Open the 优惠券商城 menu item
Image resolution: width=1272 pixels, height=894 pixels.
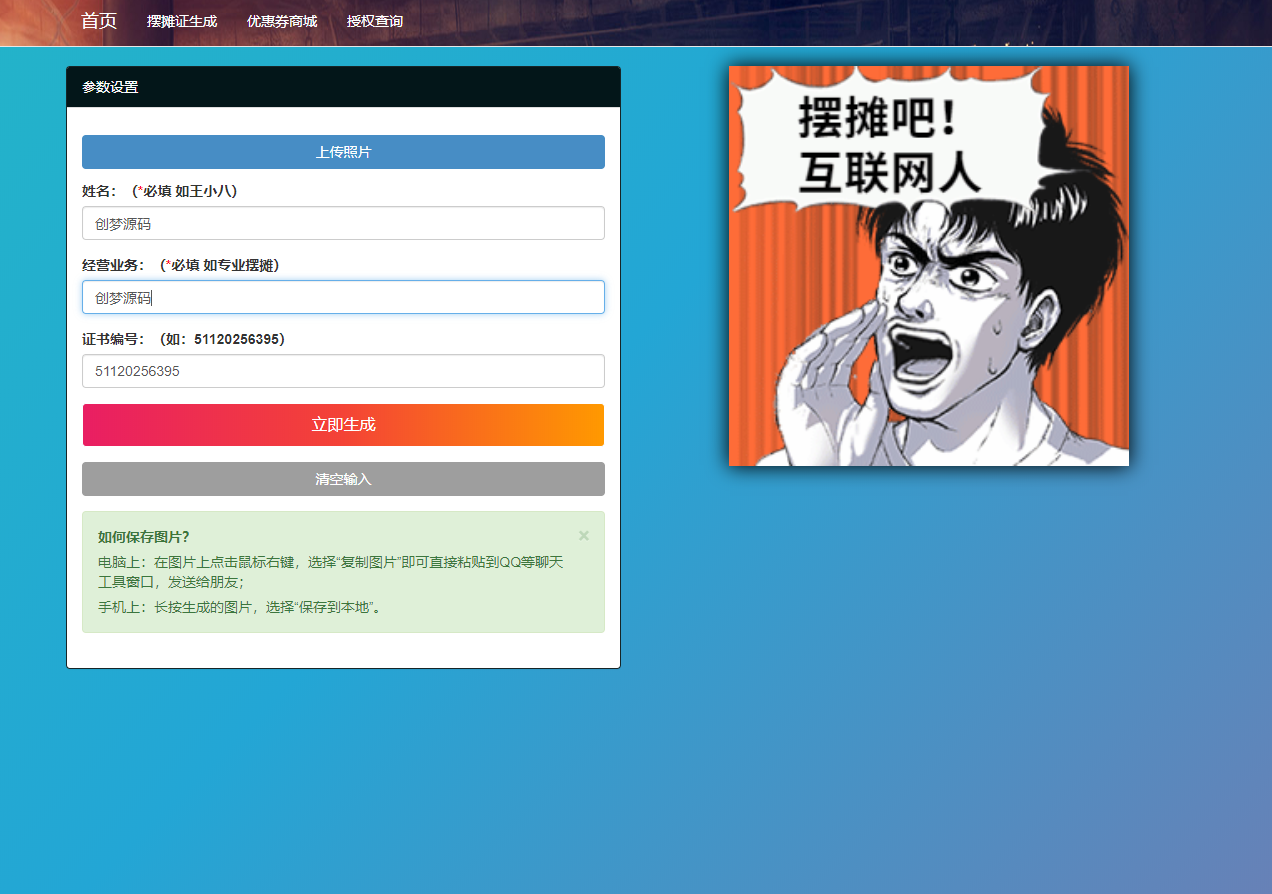click(282, 21)
